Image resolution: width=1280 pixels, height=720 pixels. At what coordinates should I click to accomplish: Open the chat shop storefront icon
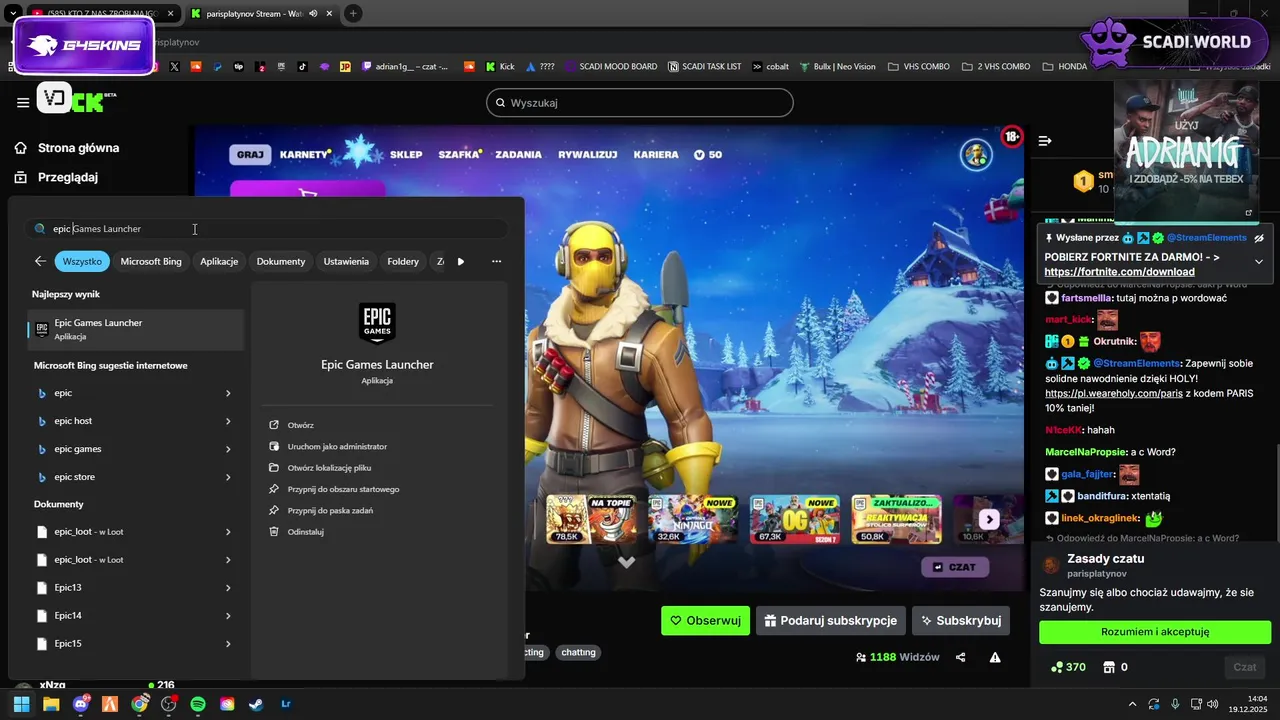1108,667
